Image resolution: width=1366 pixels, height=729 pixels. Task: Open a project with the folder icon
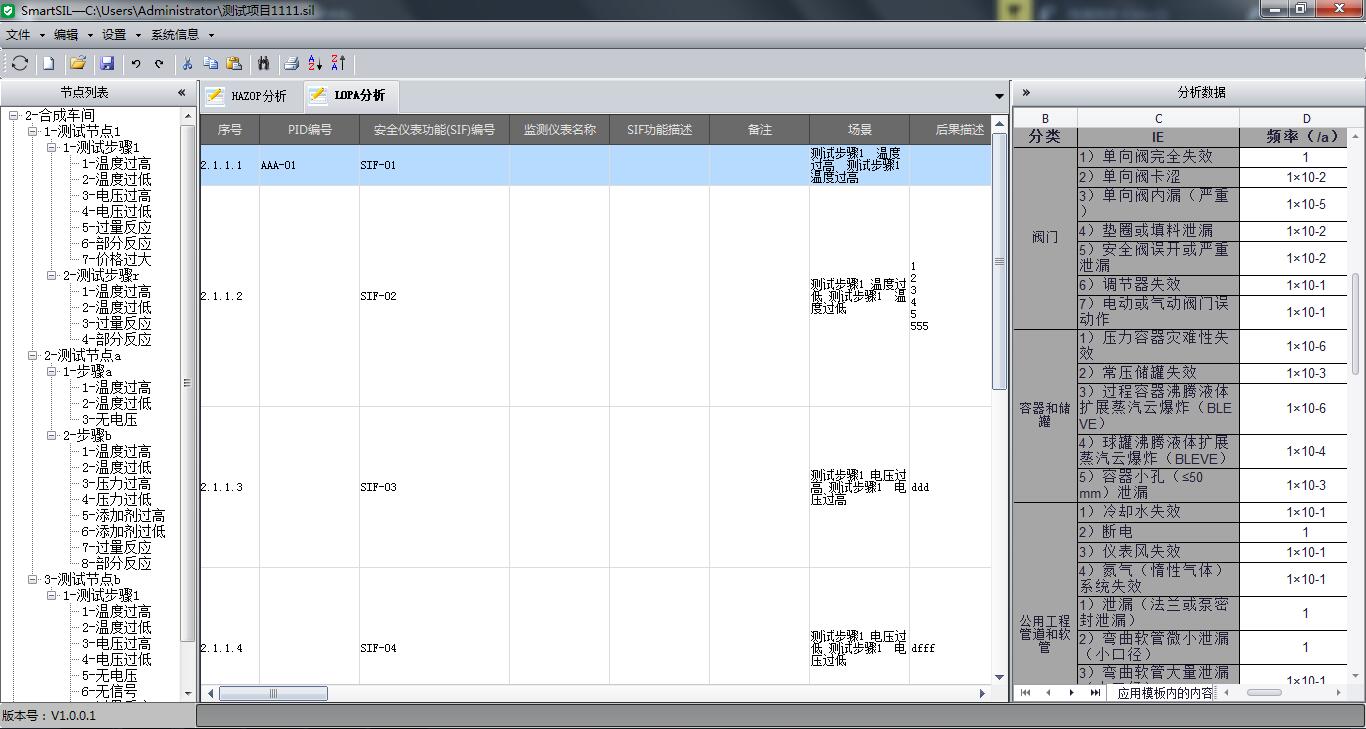pos(77,63)
